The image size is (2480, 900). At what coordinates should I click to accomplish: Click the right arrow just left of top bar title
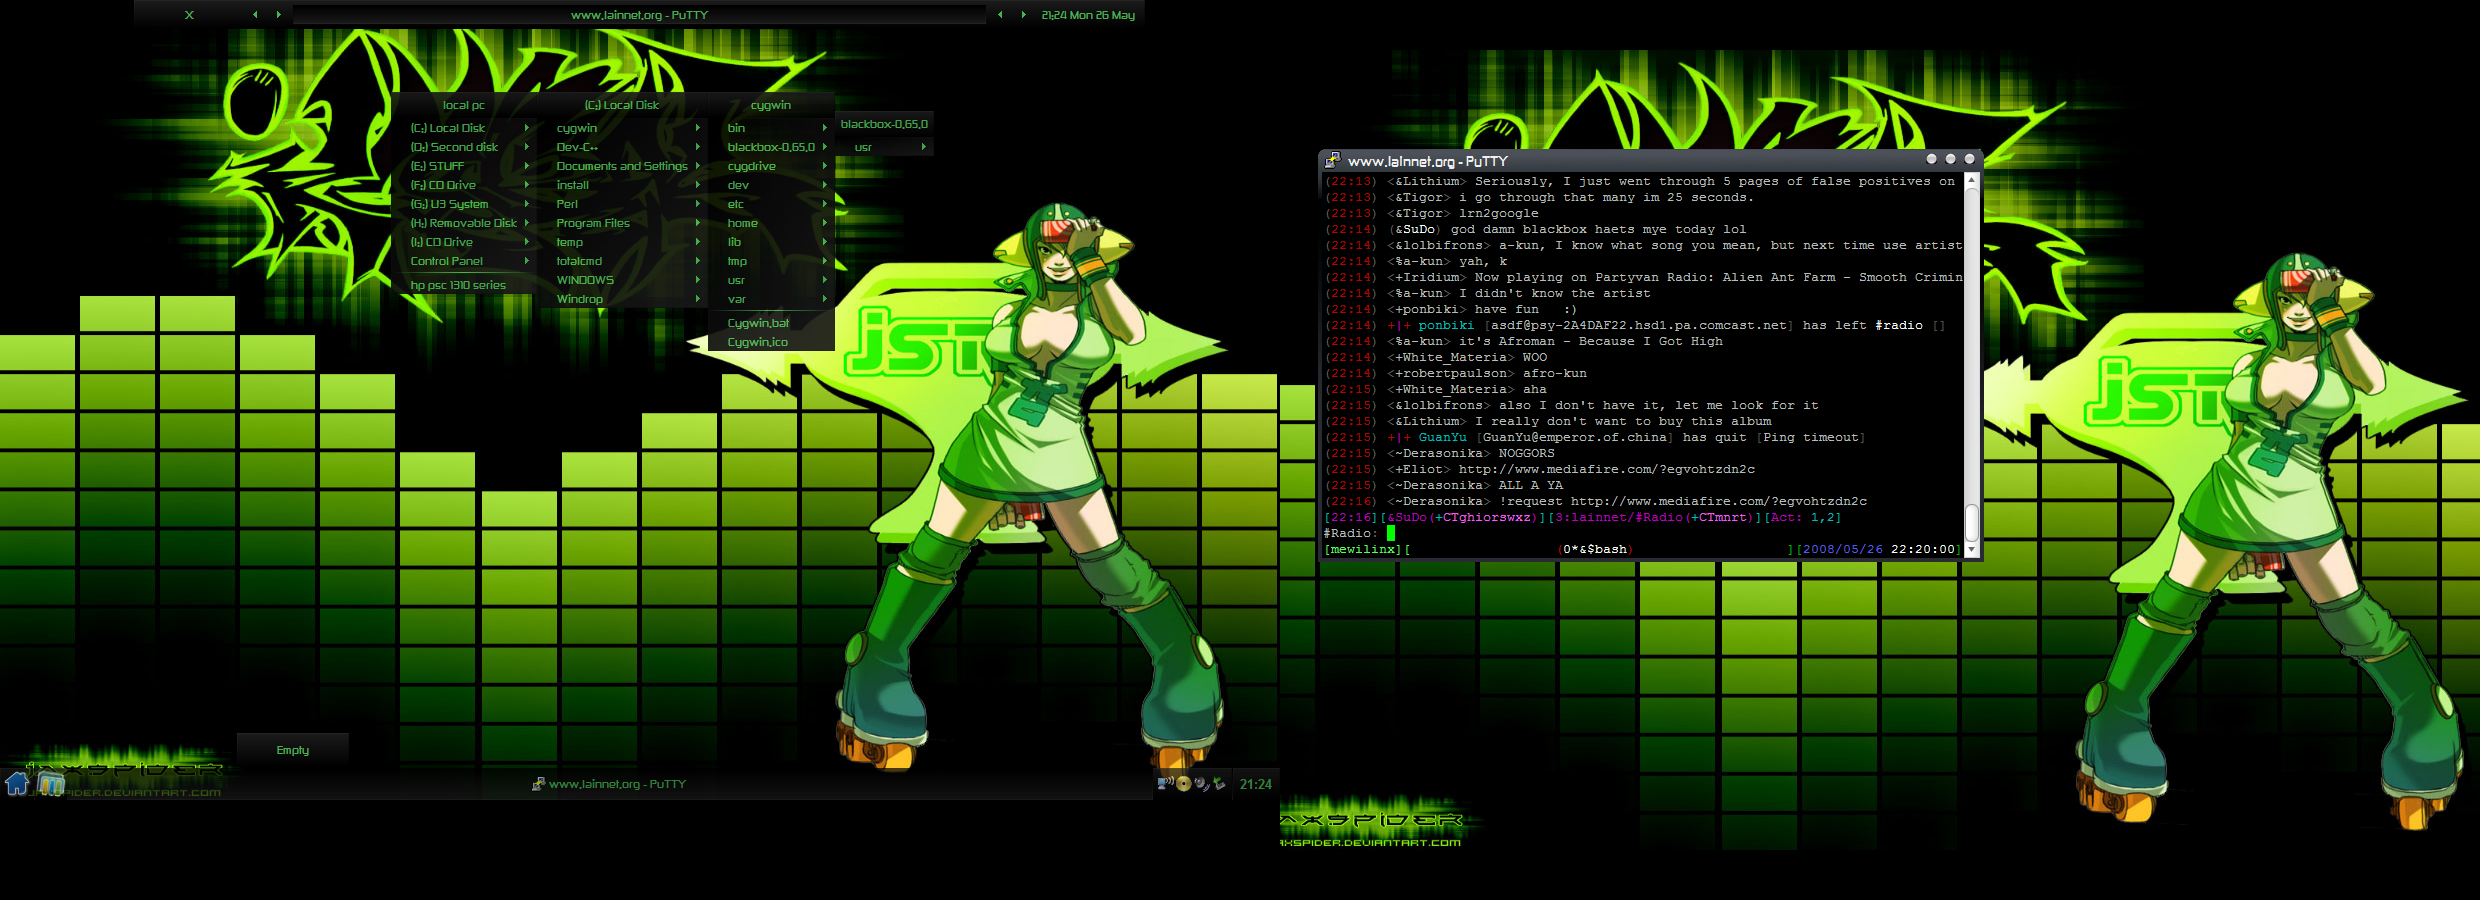coord(278,15)
